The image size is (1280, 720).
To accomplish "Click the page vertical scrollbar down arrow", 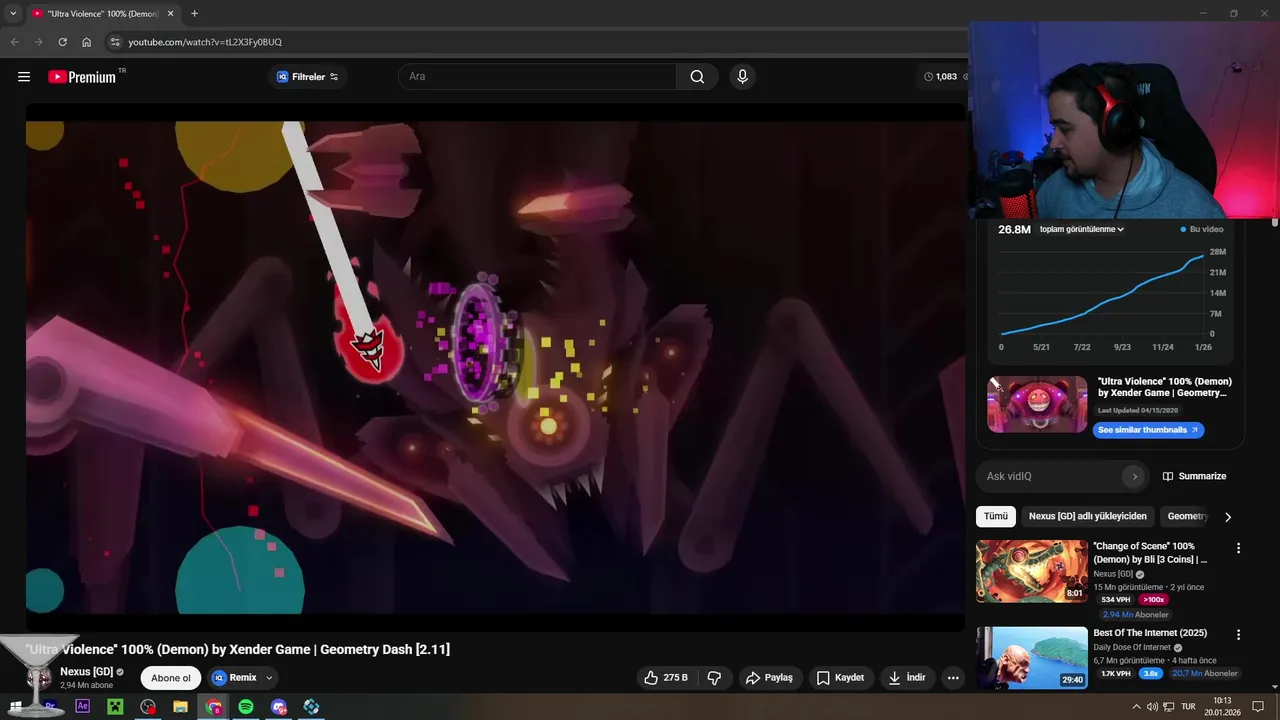I will 1275,687.
